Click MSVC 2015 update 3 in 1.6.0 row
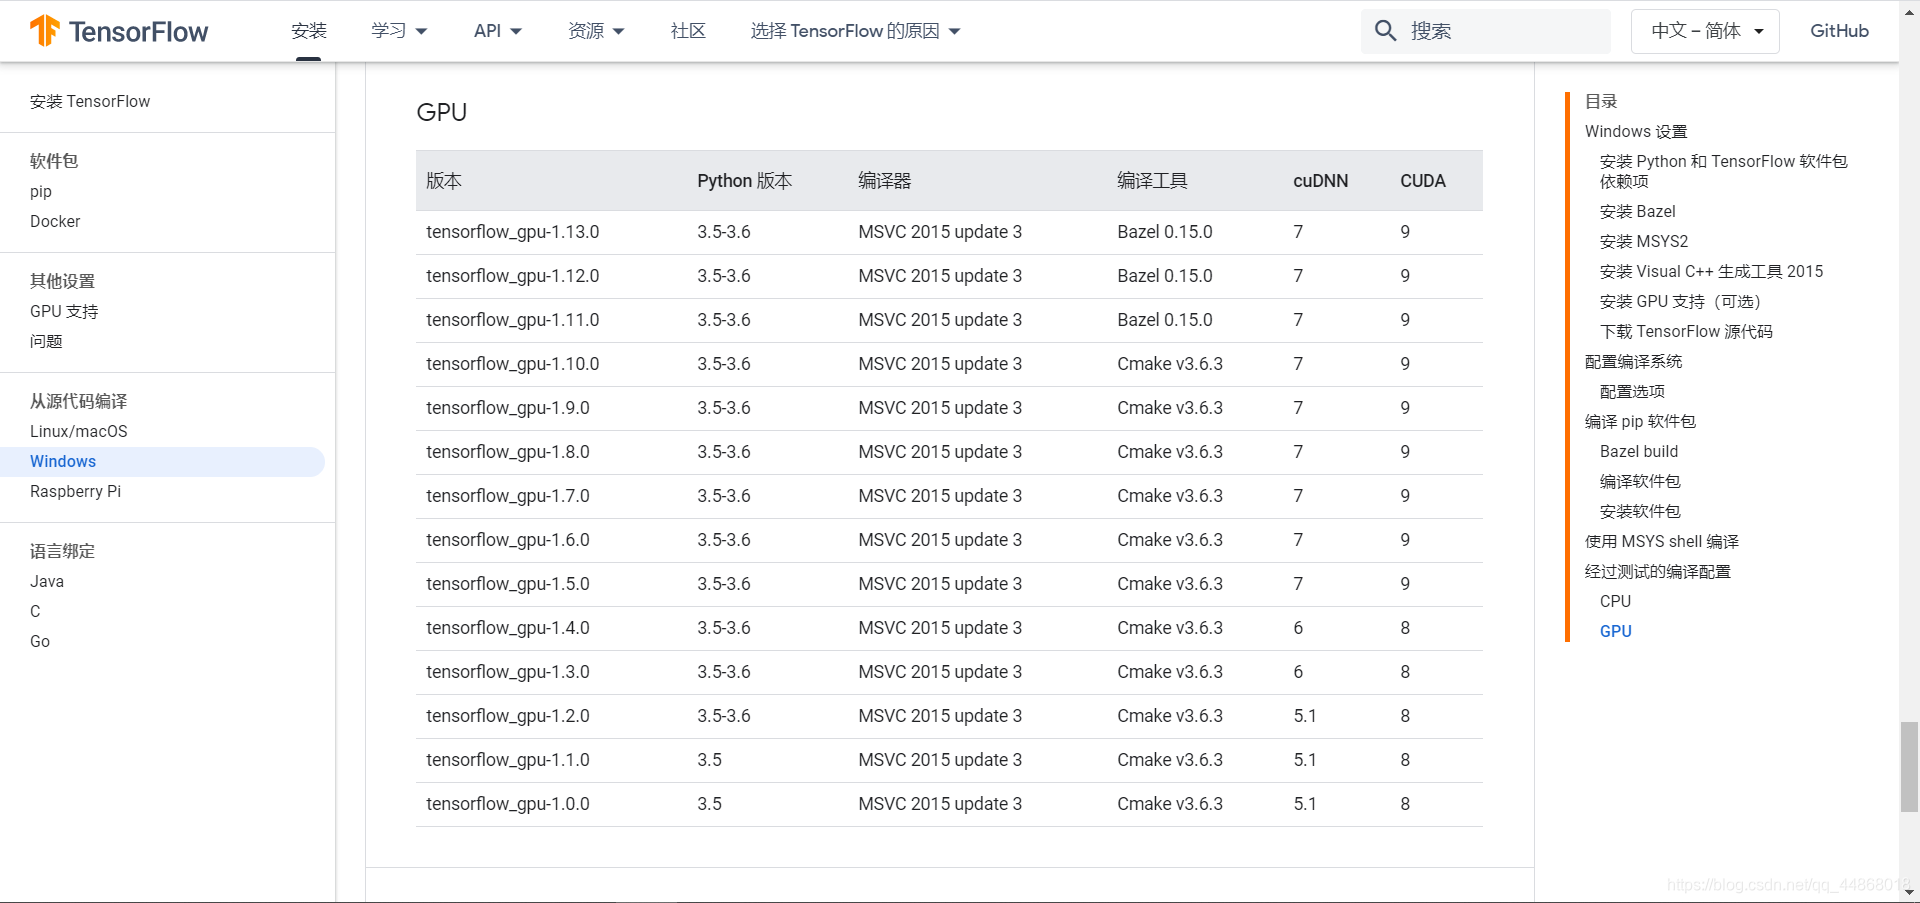 click(x=940, y=540)
